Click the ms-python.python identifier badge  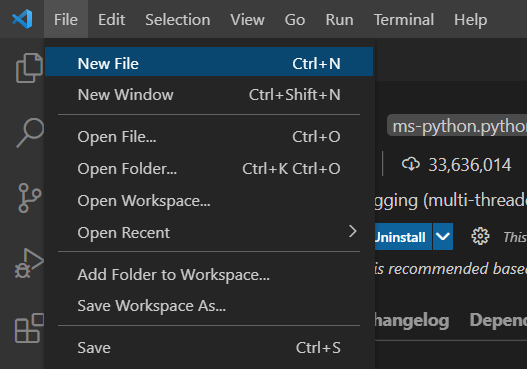pyautogui.click(x=457, y=126)
